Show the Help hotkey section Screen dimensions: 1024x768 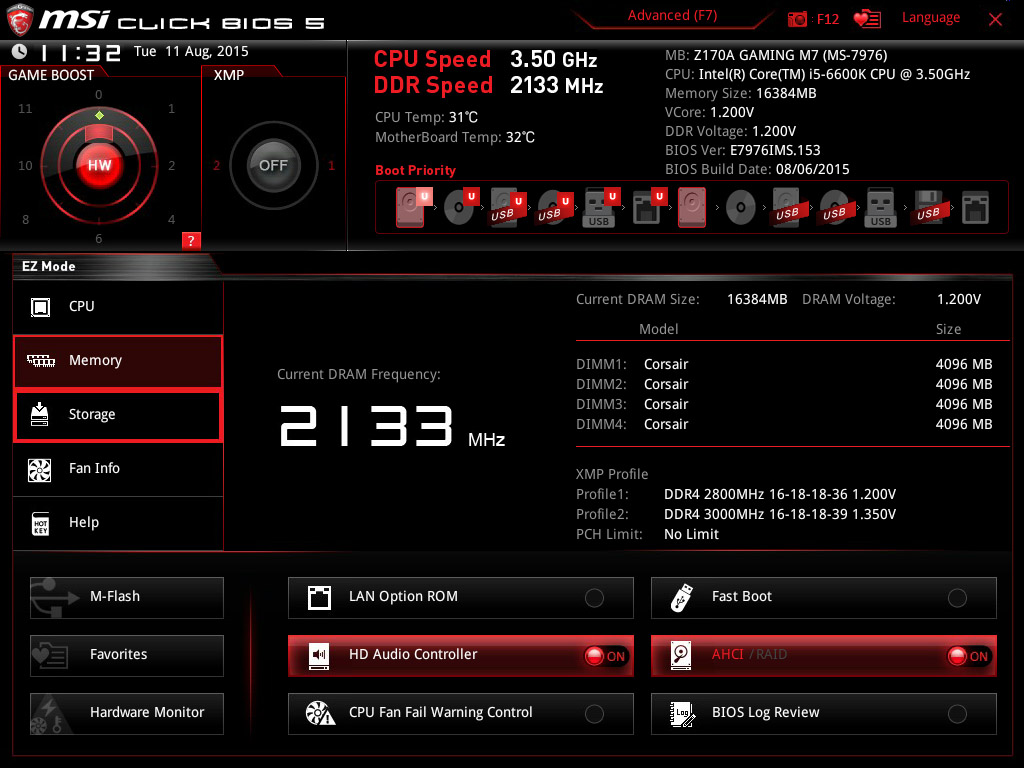118,523
